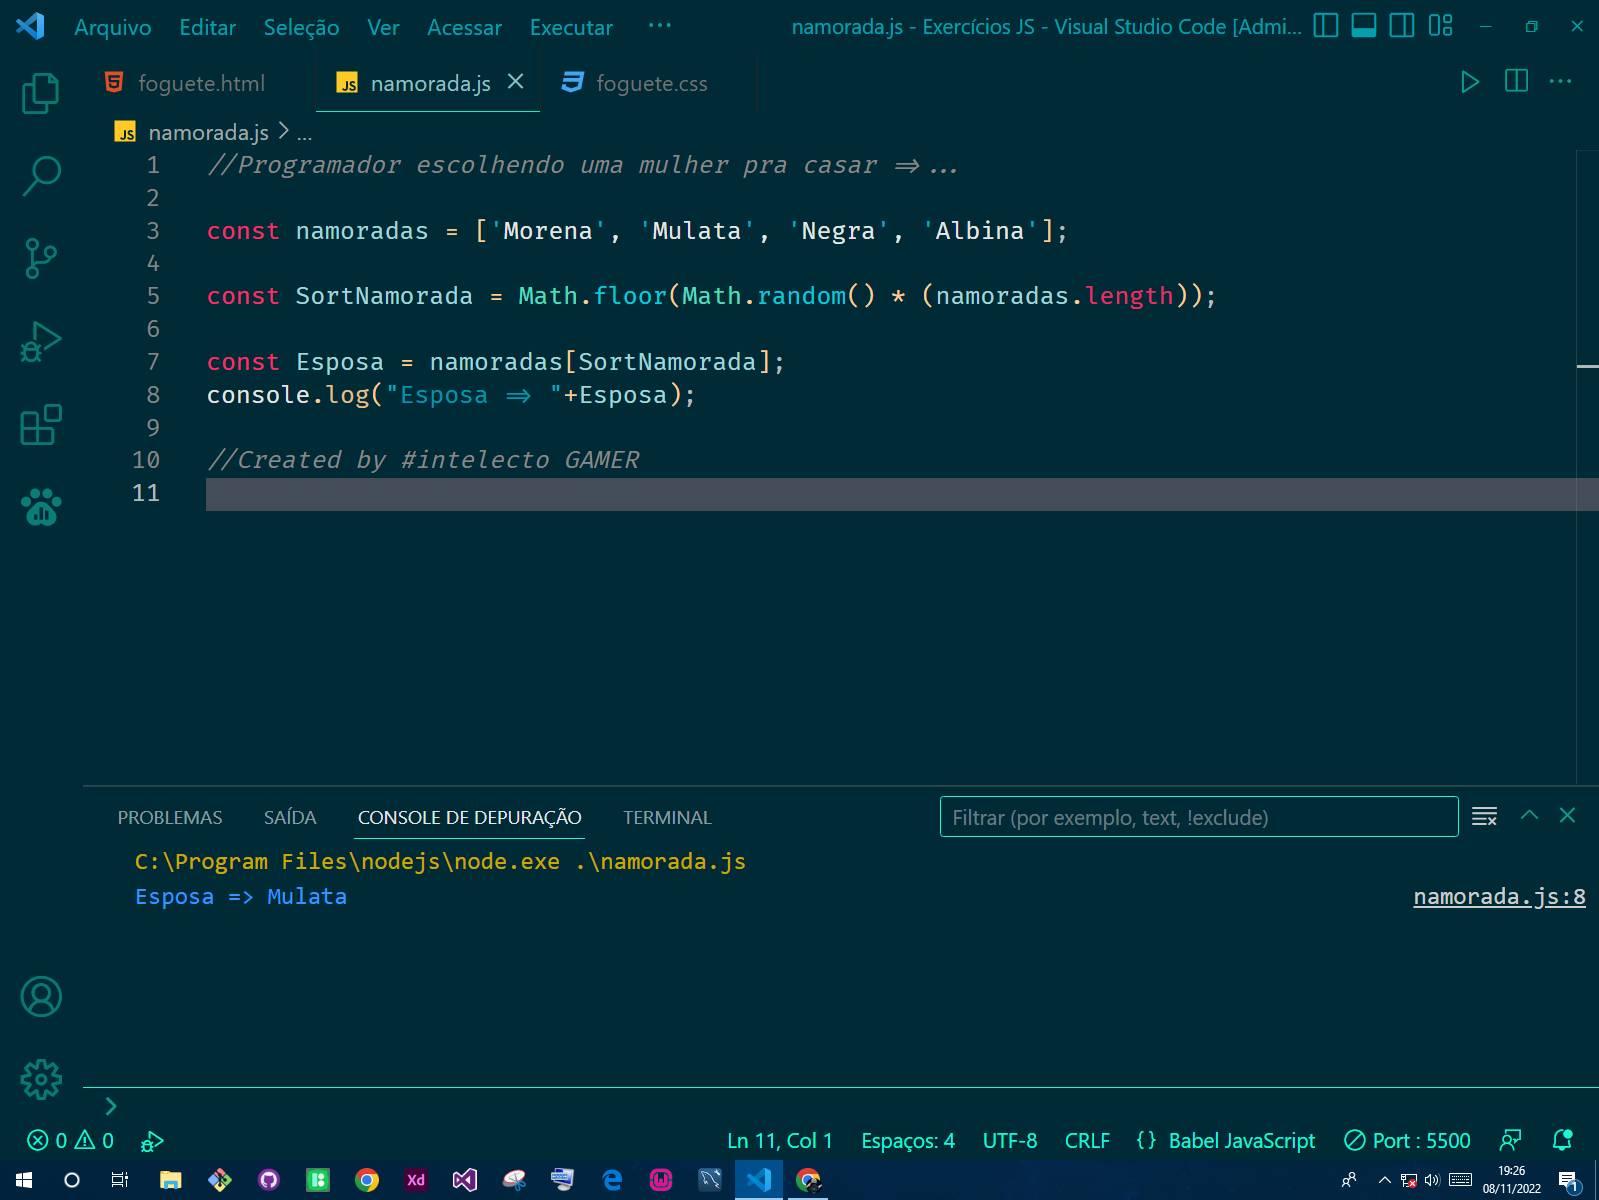Switch to the TERMINAL panel tab
This screenshot has height=1200, width=1599.
667,817
